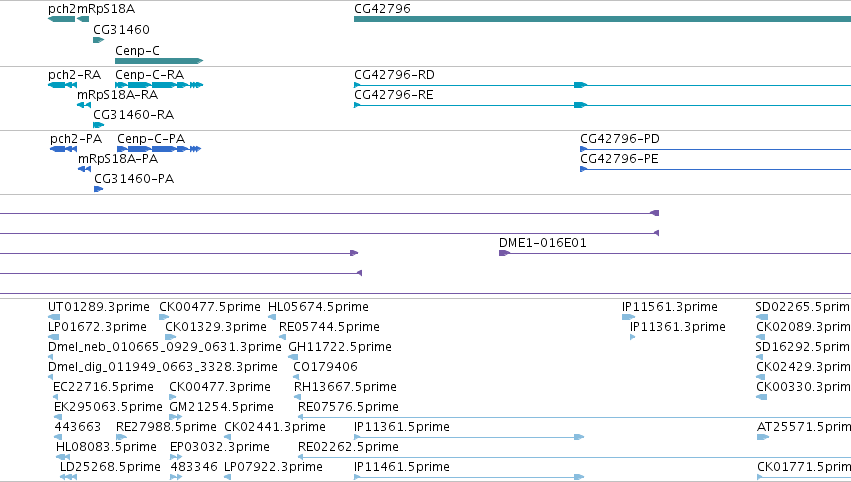Select the IP11561.3prime EST glyph
This screenshot has height=482, width=851.
click(x=628, y=317)
